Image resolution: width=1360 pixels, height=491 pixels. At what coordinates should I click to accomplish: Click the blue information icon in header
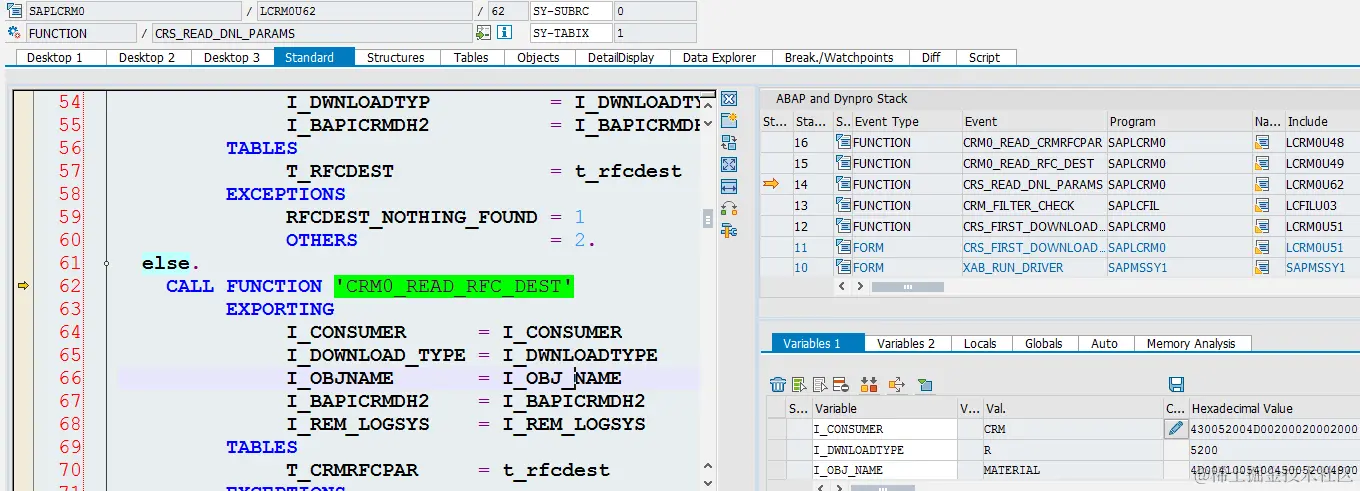(x=505, y=33)
